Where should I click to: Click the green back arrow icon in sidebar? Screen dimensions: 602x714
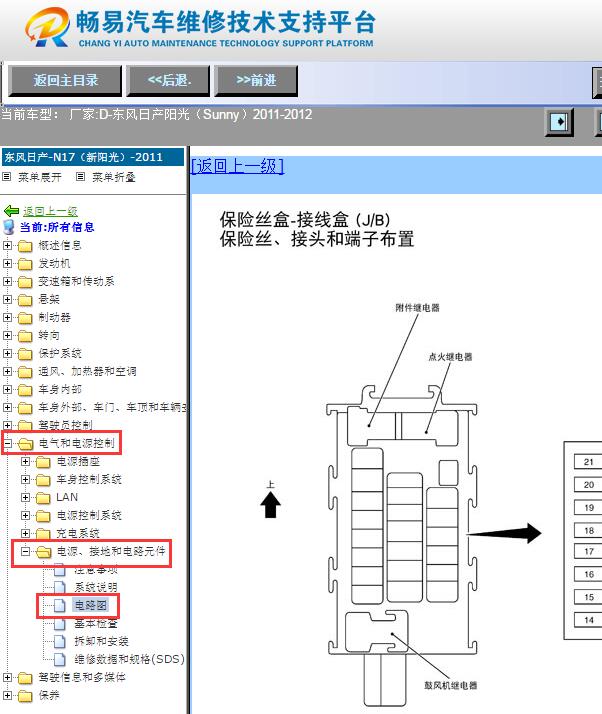pos(11,211)
